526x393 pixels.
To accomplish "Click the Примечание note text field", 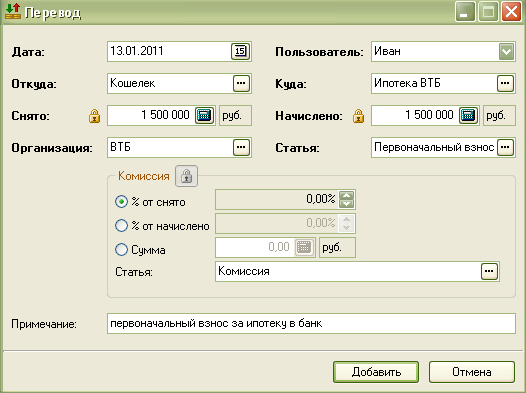I will coord(311,324).
